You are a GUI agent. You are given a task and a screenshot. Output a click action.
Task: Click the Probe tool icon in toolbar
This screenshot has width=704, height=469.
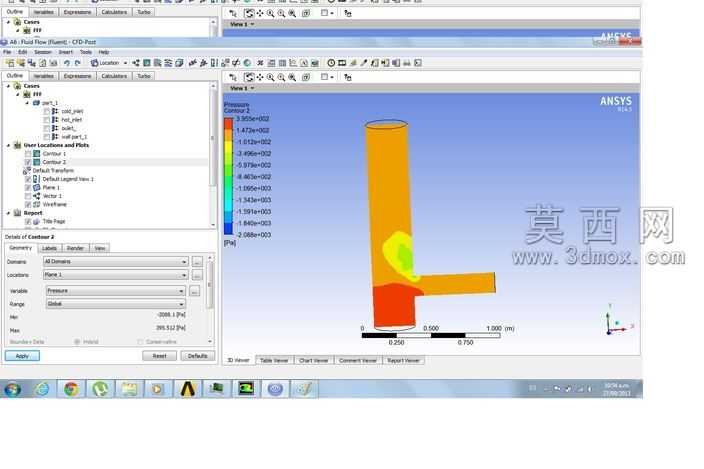tap(364, 63)
